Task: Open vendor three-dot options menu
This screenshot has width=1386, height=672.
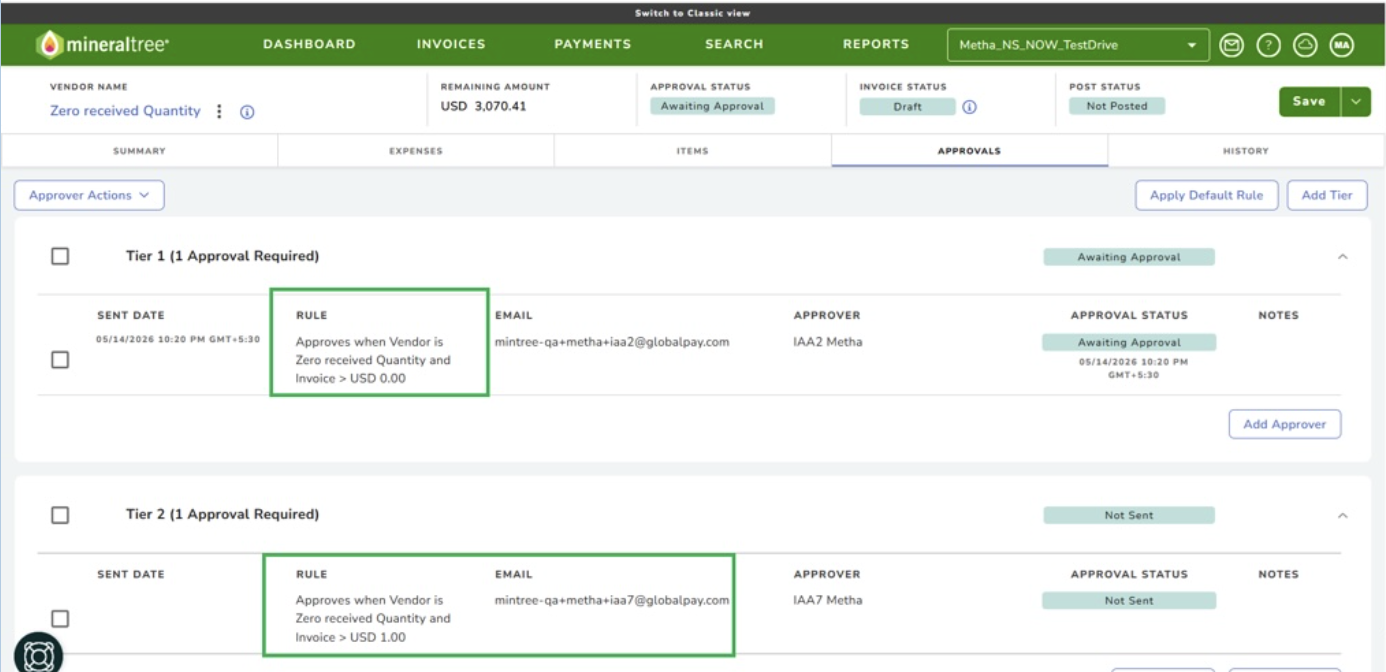Action: tap(219, 111)
